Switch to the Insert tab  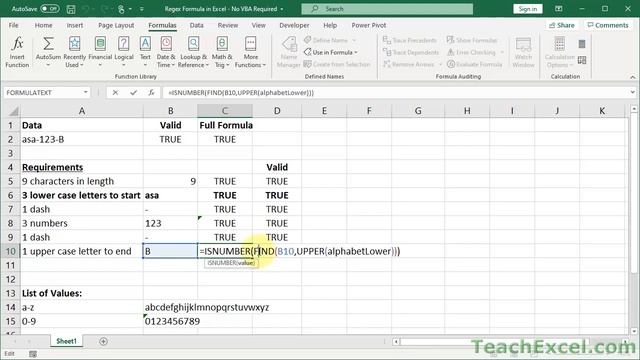click(75, 25)
